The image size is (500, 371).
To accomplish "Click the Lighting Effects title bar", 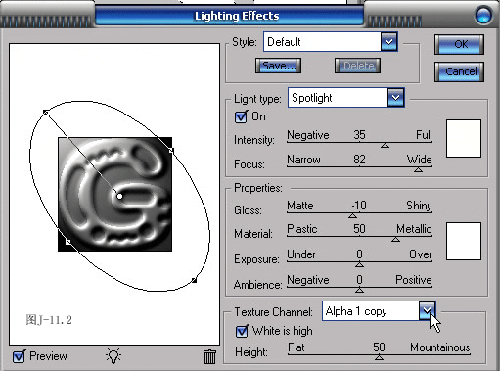I will click(229, 16).
